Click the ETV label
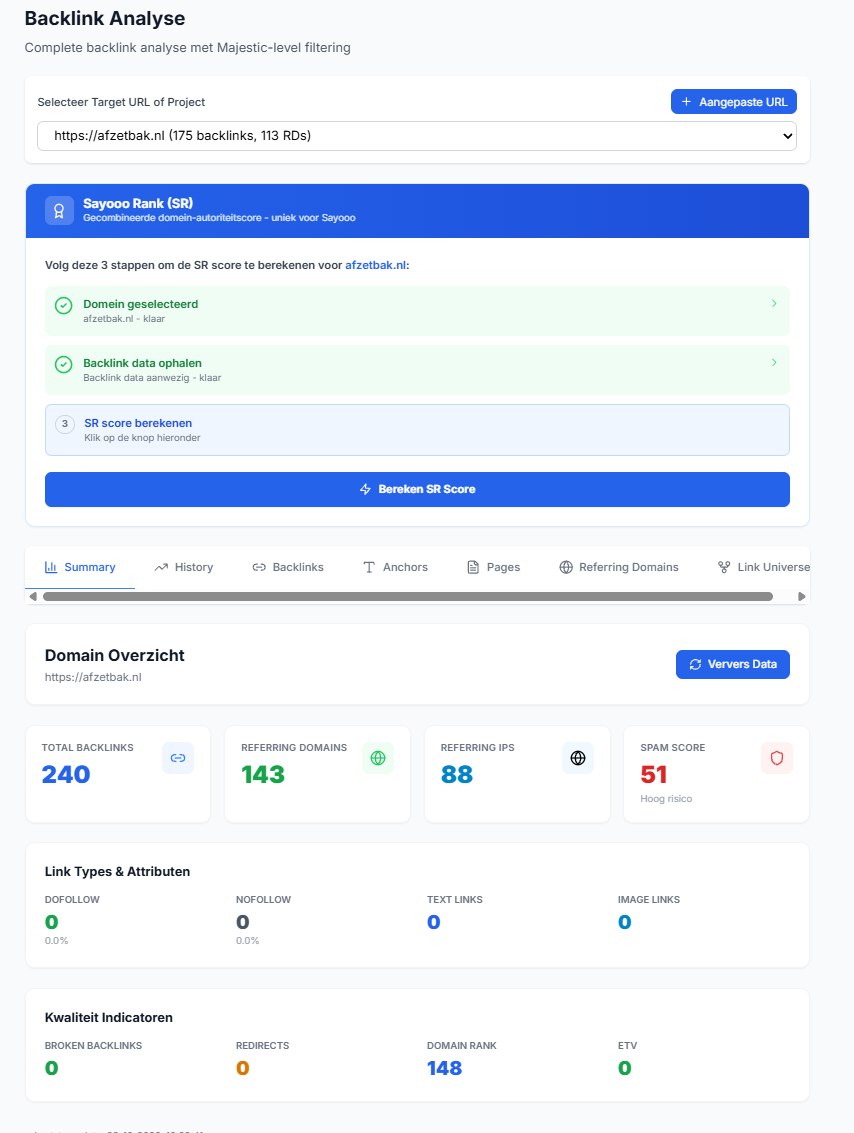Screen dimensions: 854x1133 click(627, 1046)
